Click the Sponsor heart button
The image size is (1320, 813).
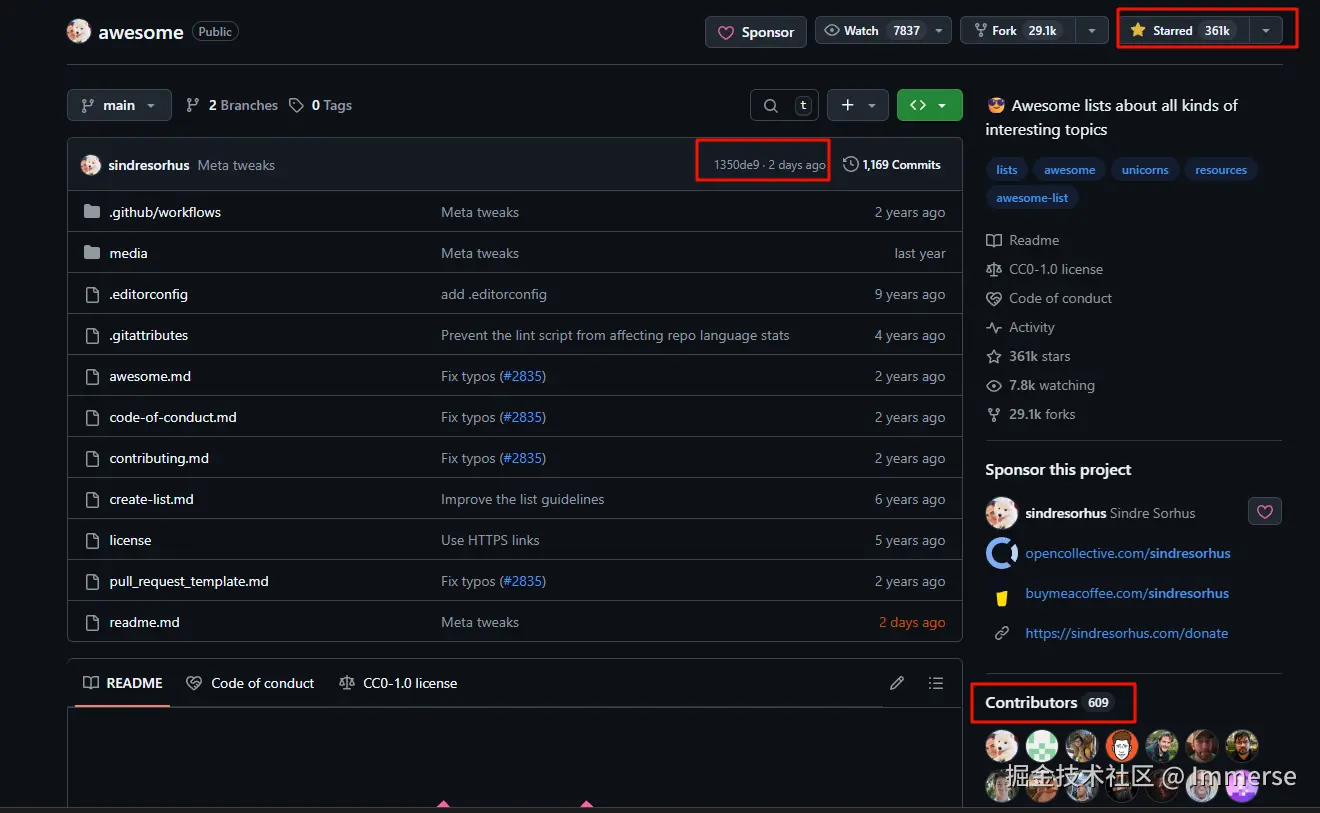click(755, 32)
